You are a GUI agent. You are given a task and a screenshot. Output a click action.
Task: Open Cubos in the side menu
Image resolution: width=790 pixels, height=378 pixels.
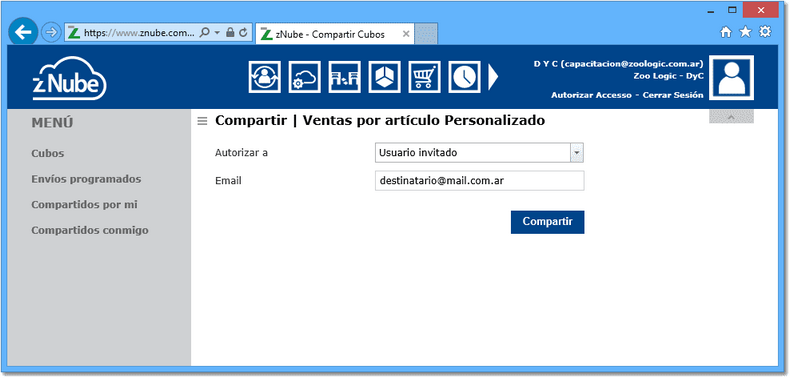pos(48,153)
